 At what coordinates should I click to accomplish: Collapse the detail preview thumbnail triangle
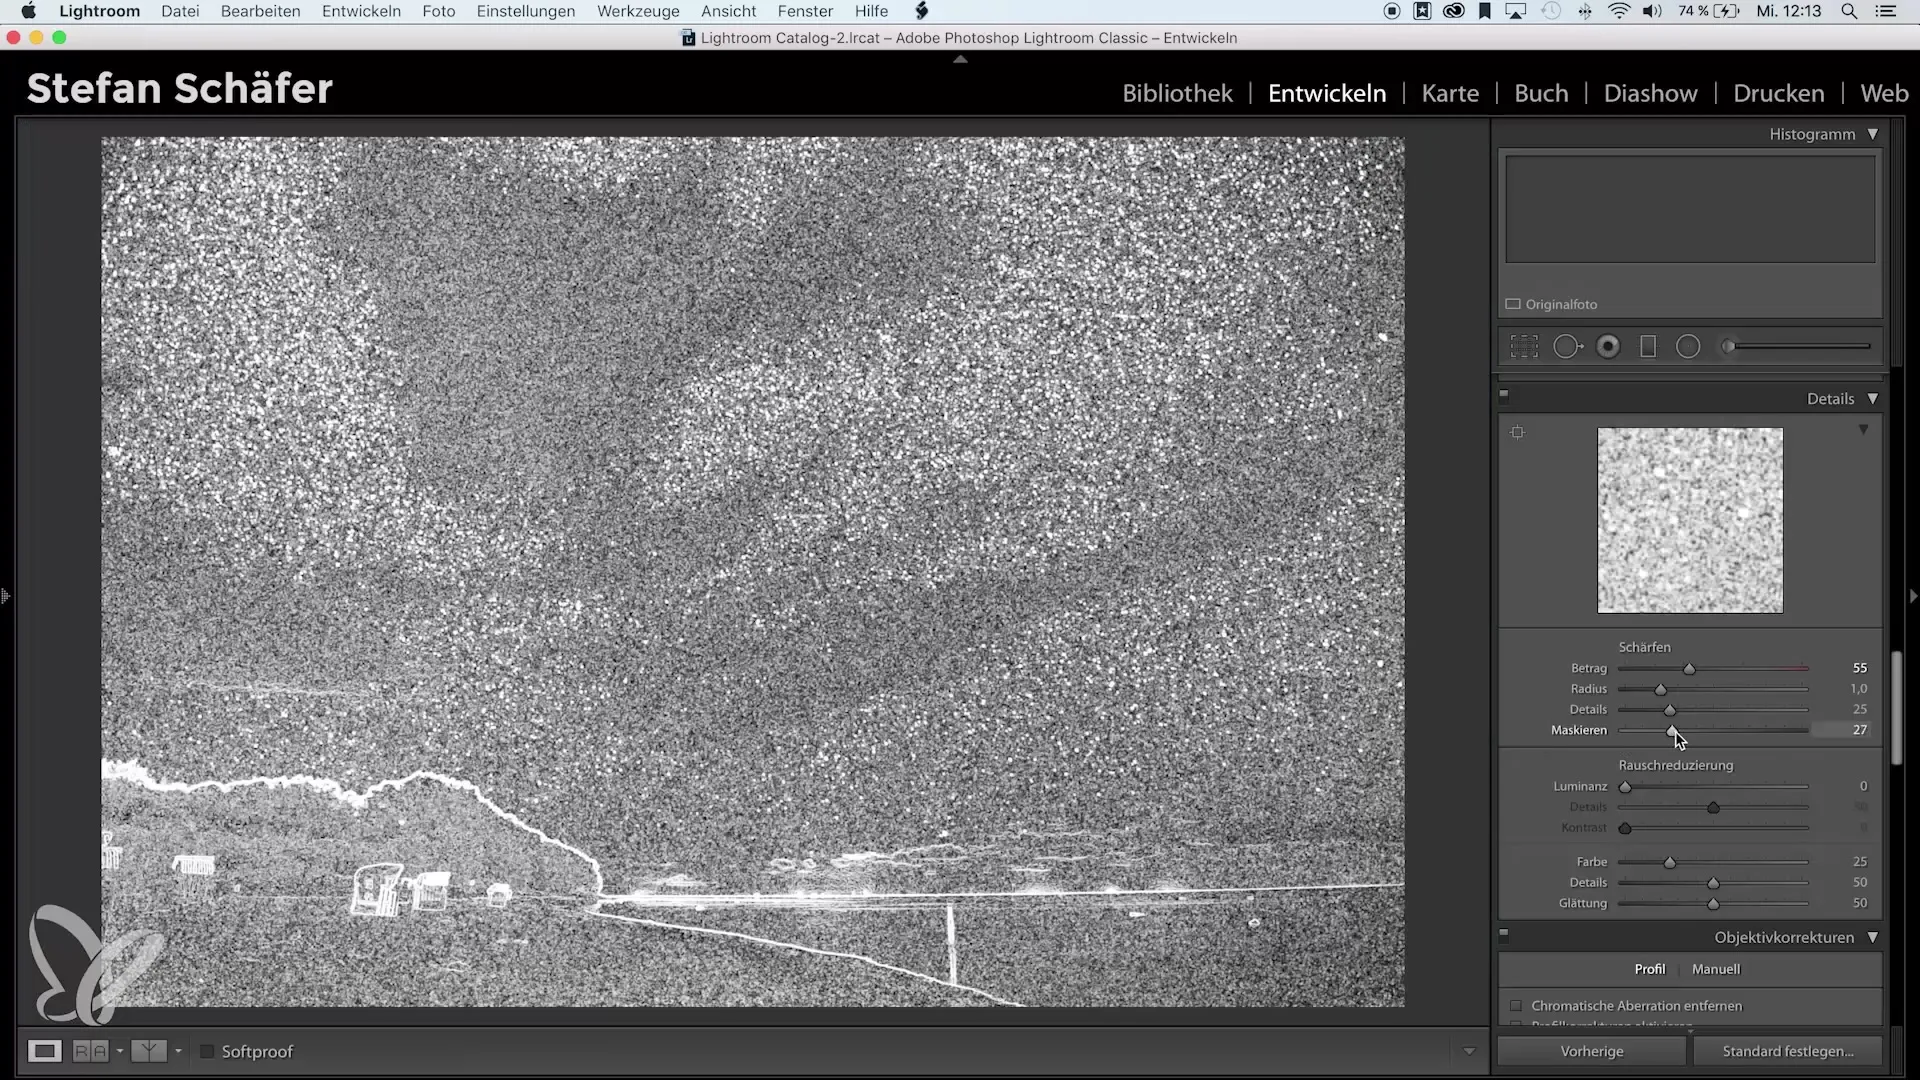point(1863,429)
